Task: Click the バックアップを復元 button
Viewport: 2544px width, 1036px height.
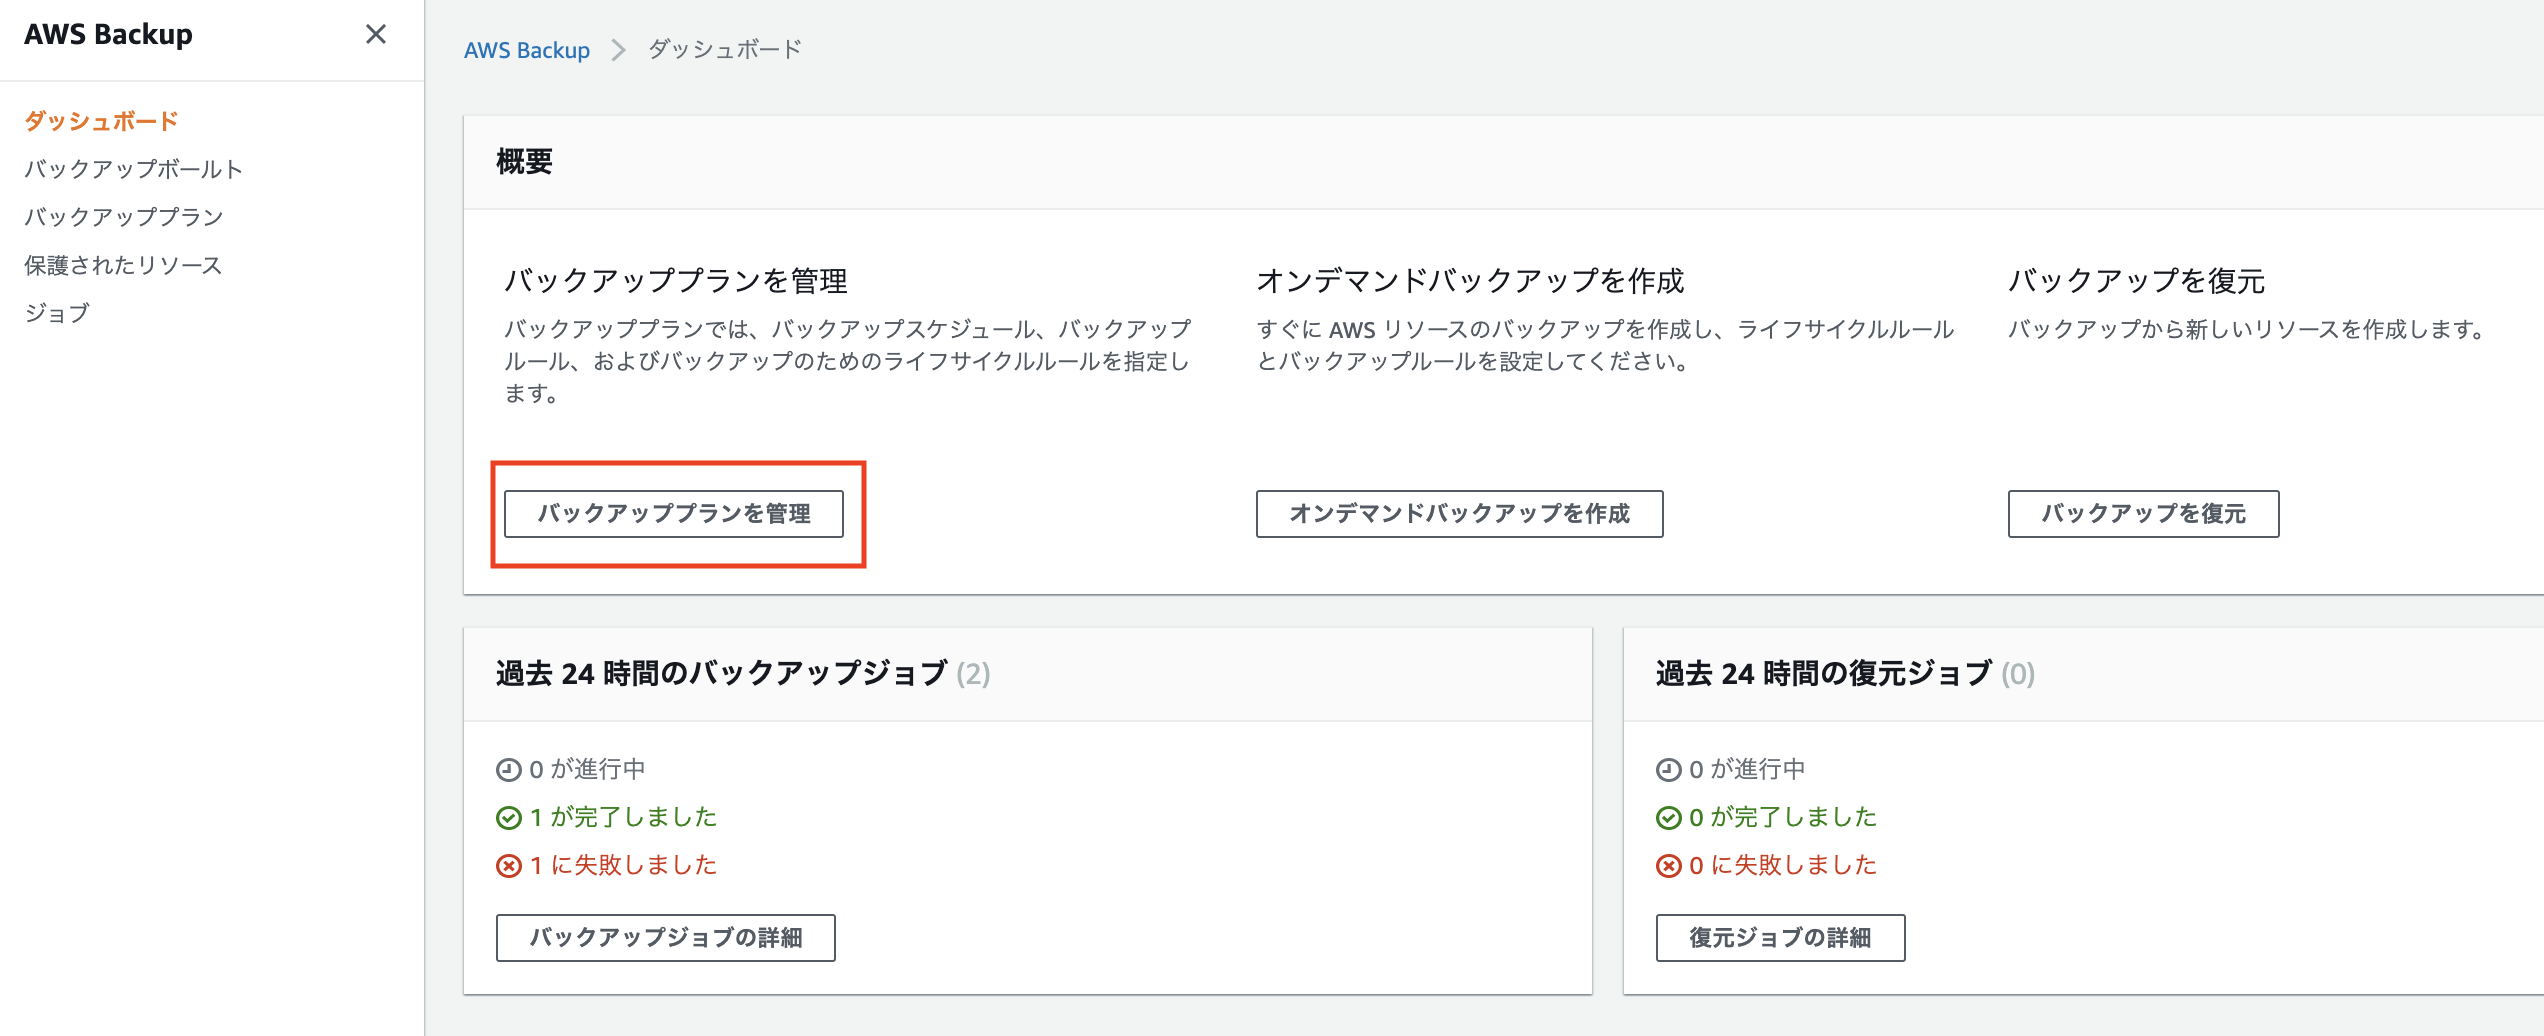Action: pyautogui.click(x=2143, y=514)
